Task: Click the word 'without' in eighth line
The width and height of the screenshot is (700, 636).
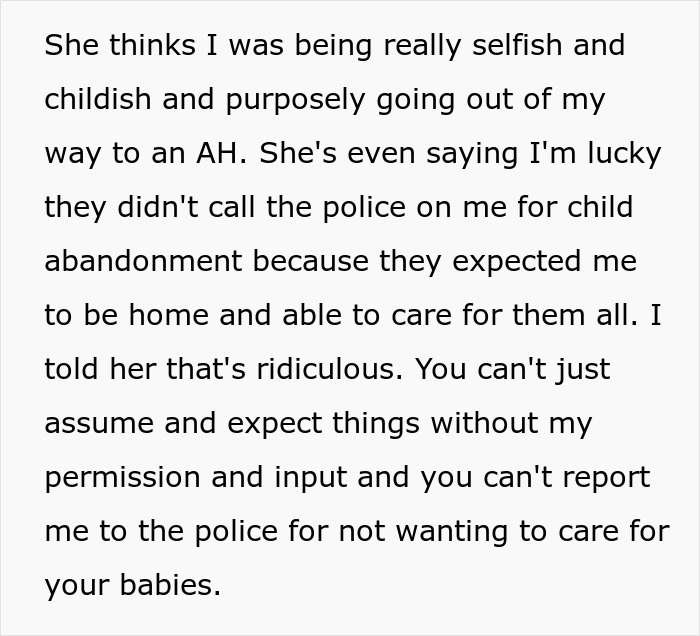Action: (x=484, y=423)
